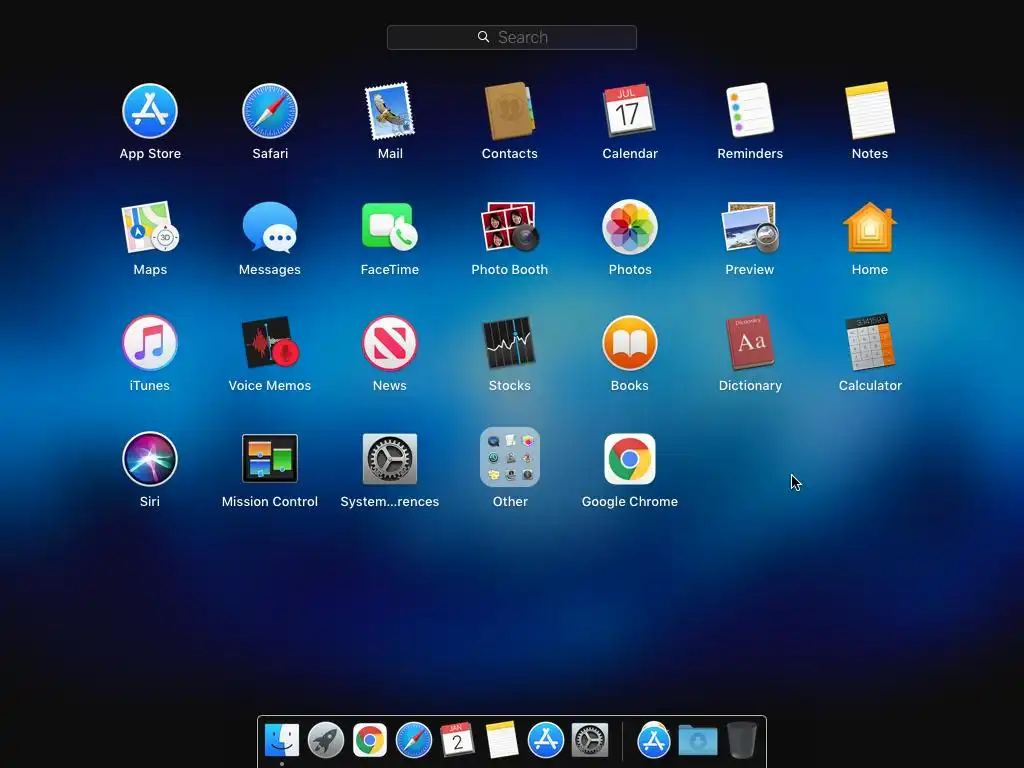Open System Preferences in Launchpad grid
The width and height of the screenshot is (1024, 768).
[x=390, y=459]
